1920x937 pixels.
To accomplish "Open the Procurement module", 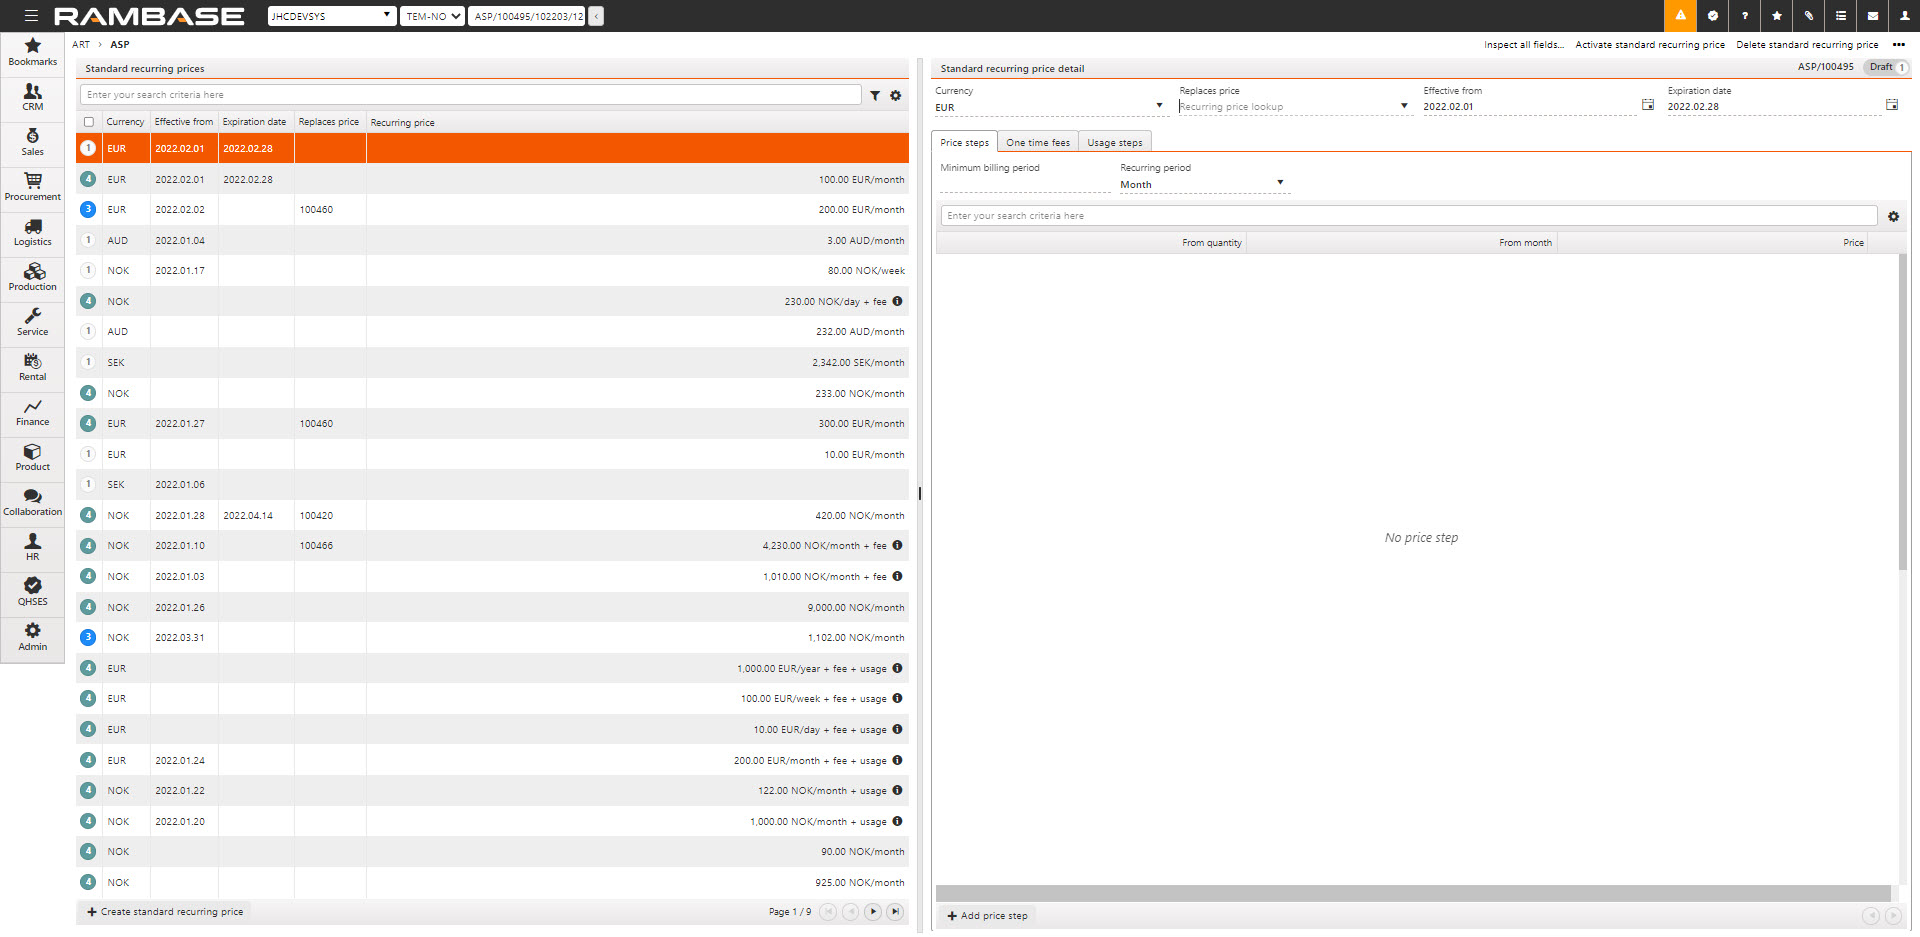I will tap(32, 187).
